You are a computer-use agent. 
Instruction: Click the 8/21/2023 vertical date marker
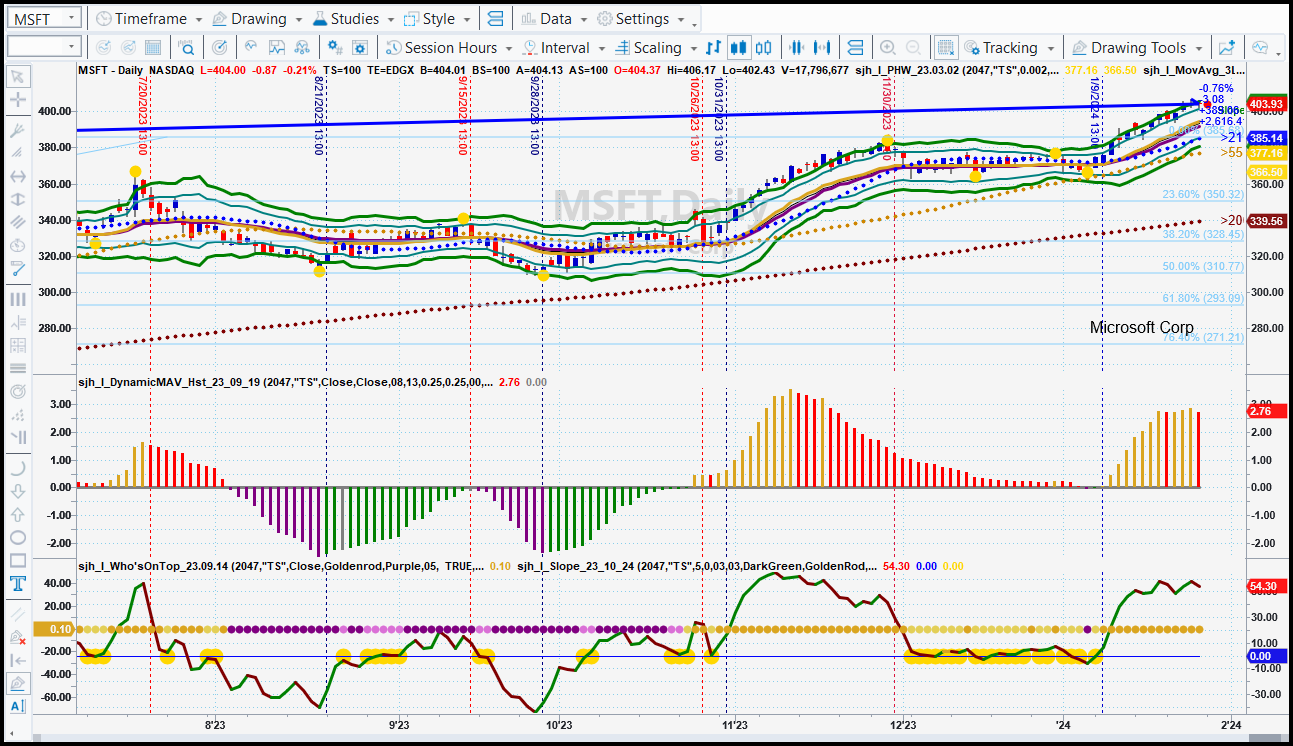click(x=320, y=117)
